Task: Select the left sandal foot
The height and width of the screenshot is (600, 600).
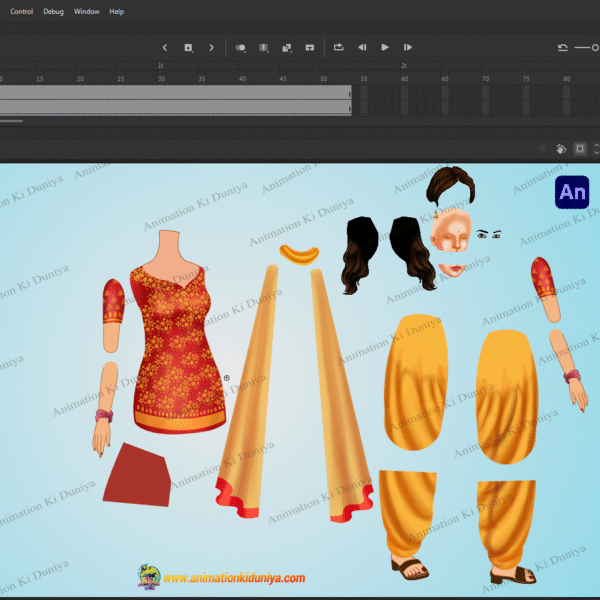Action: tap(409, 568)
